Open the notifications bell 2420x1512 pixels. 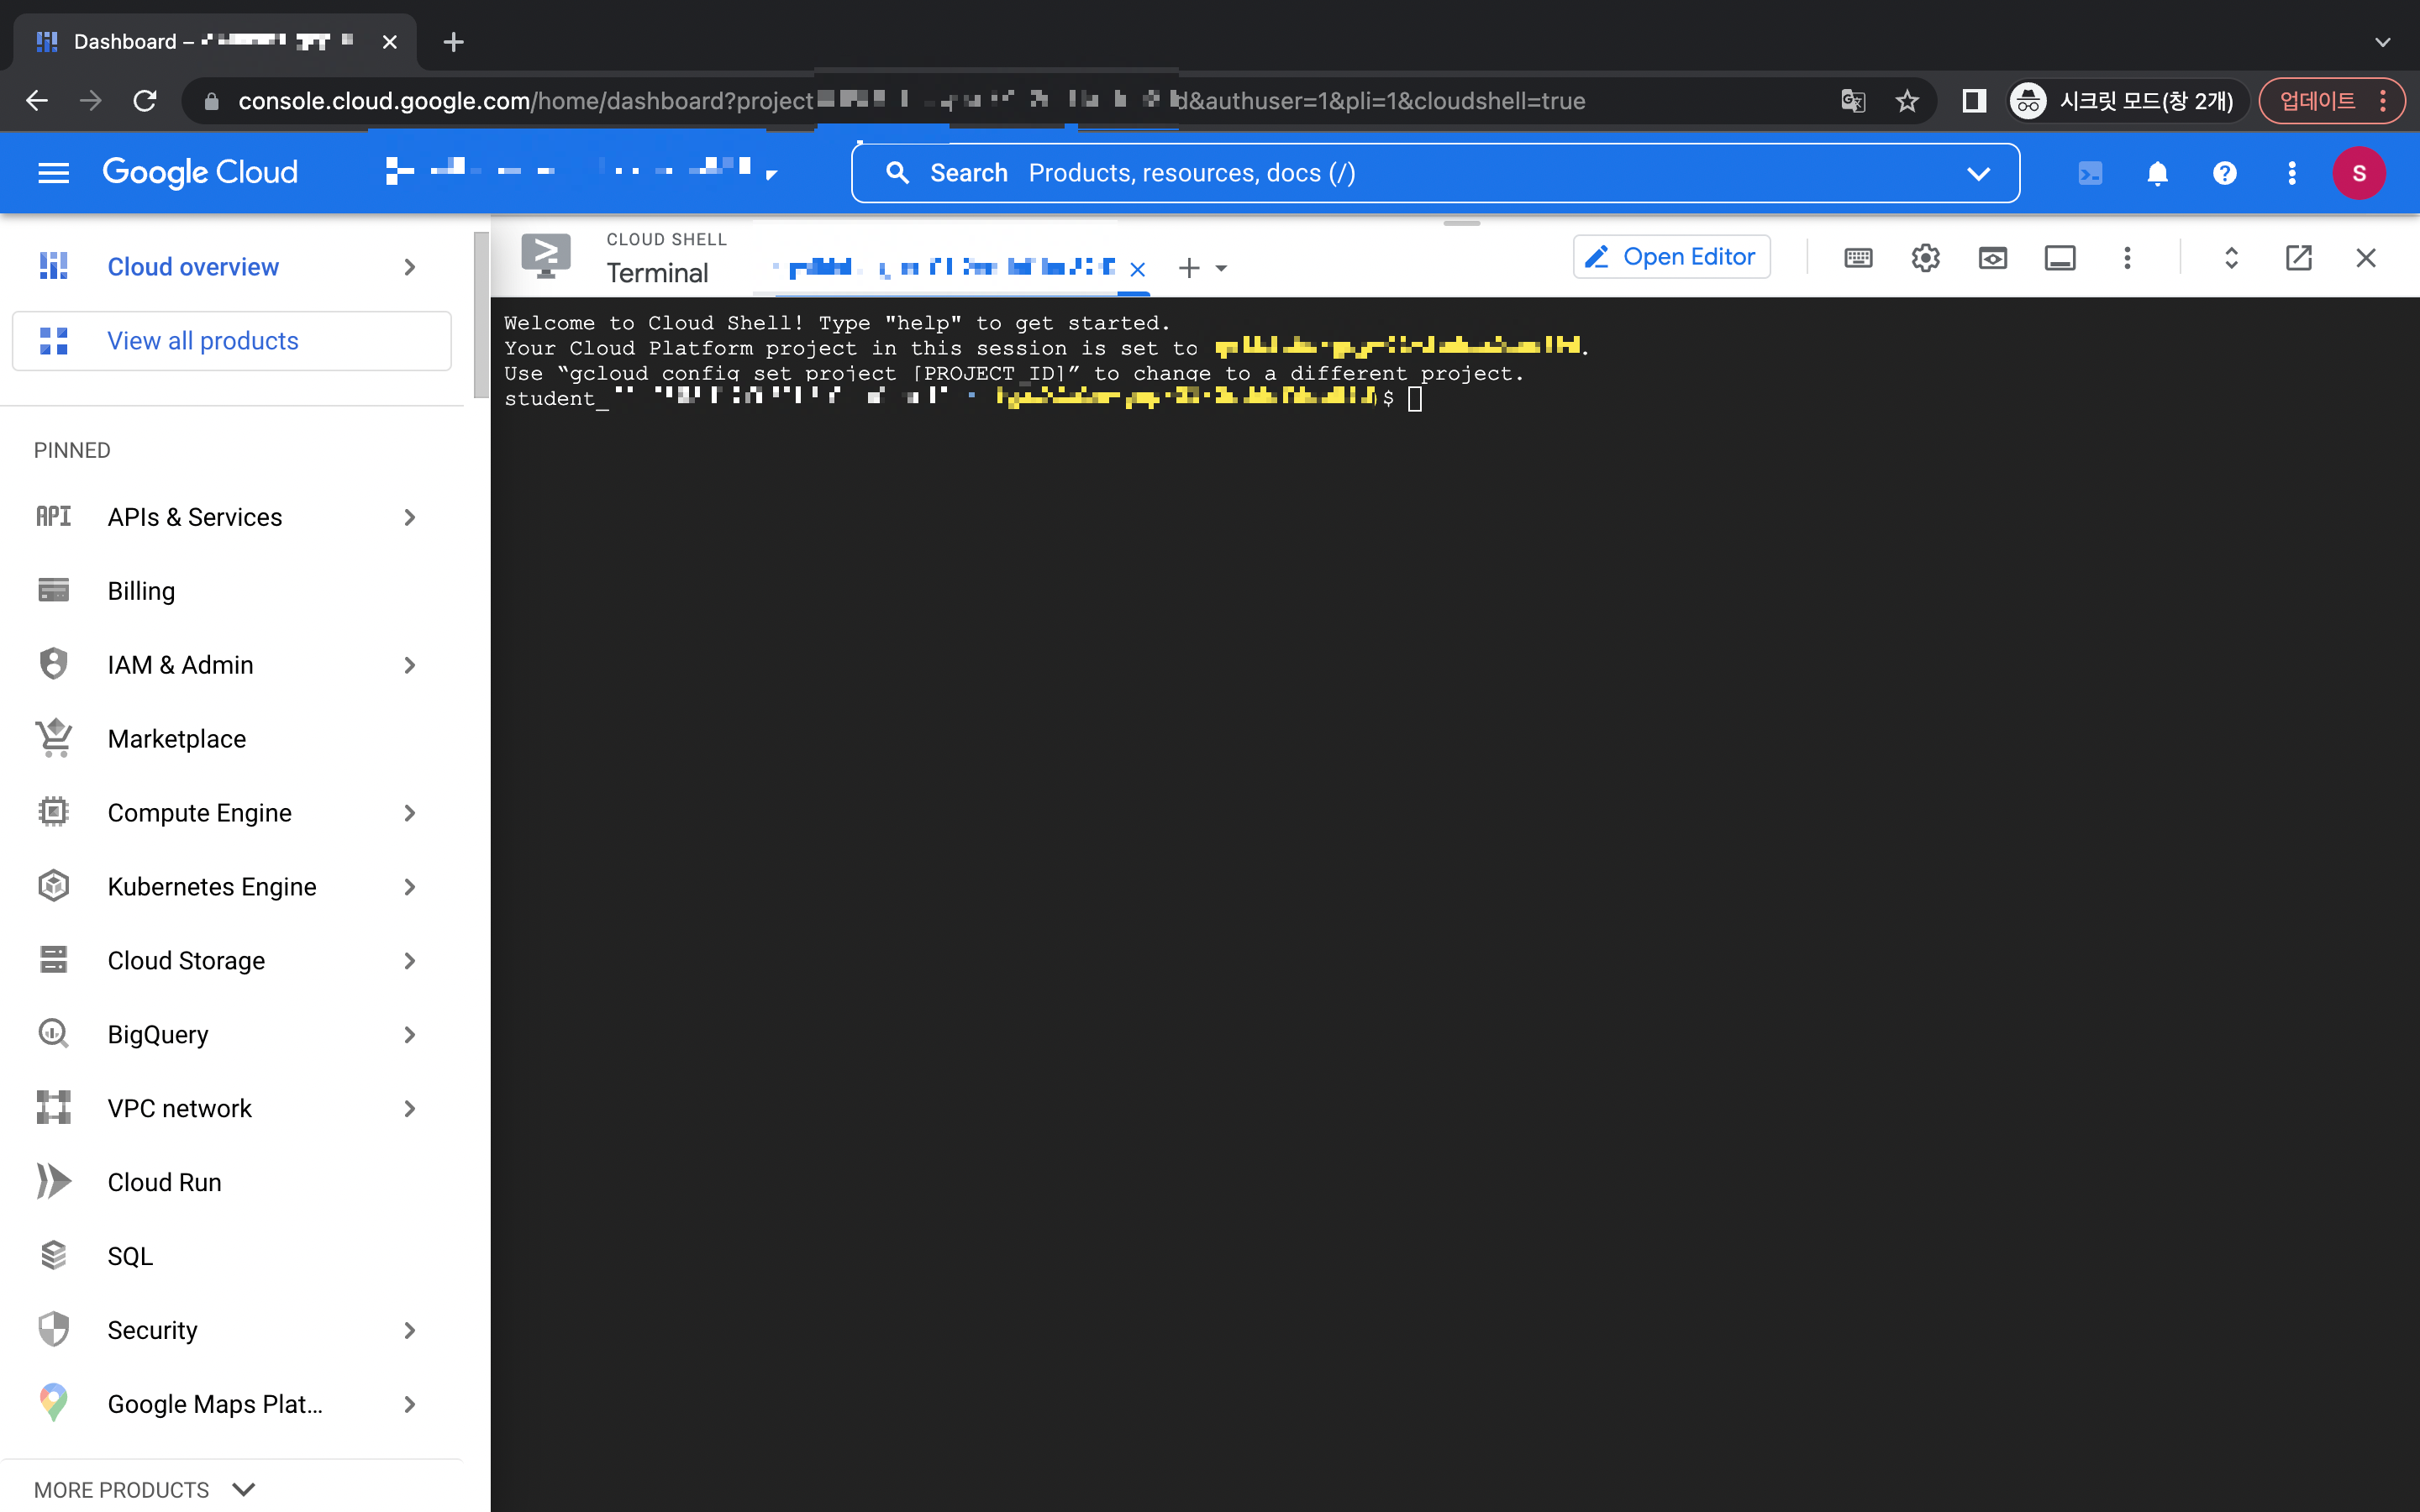[x=2157, y=173]
